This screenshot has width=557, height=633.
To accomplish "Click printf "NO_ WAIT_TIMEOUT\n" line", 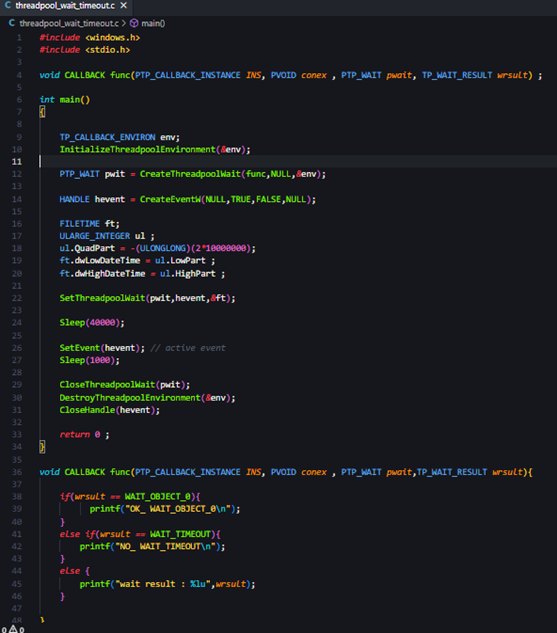I will 152,547.
